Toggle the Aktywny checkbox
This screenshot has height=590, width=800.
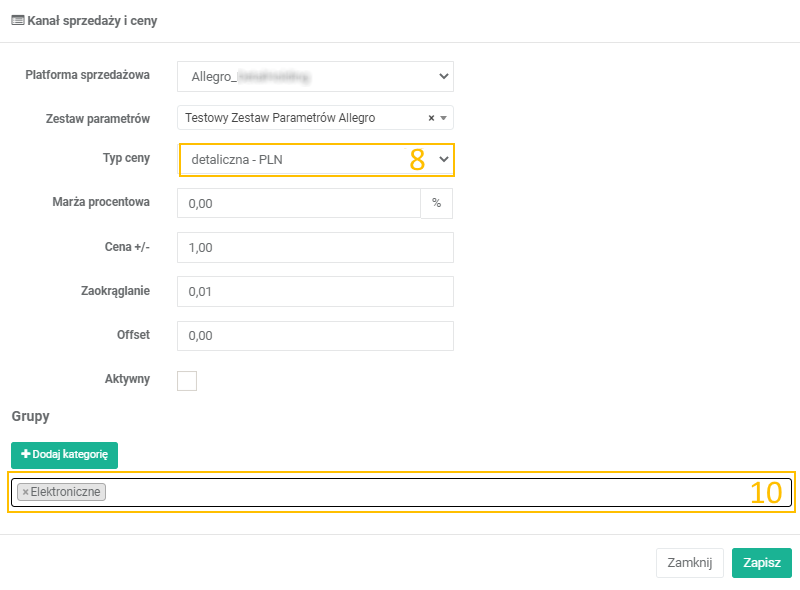(187, 381)
